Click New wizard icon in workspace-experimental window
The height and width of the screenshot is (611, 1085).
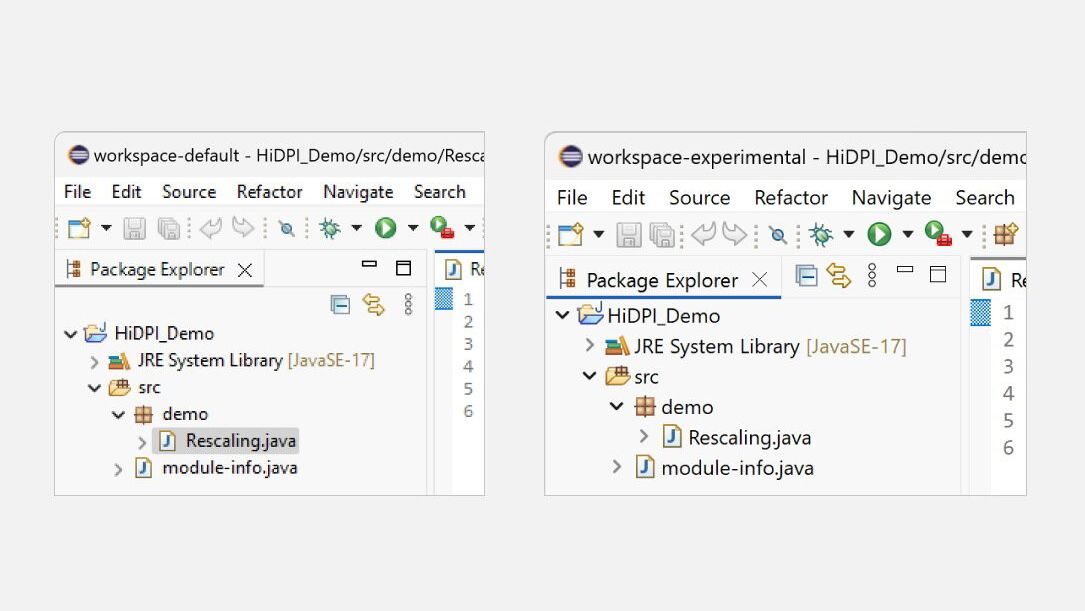tap(571, 235)
